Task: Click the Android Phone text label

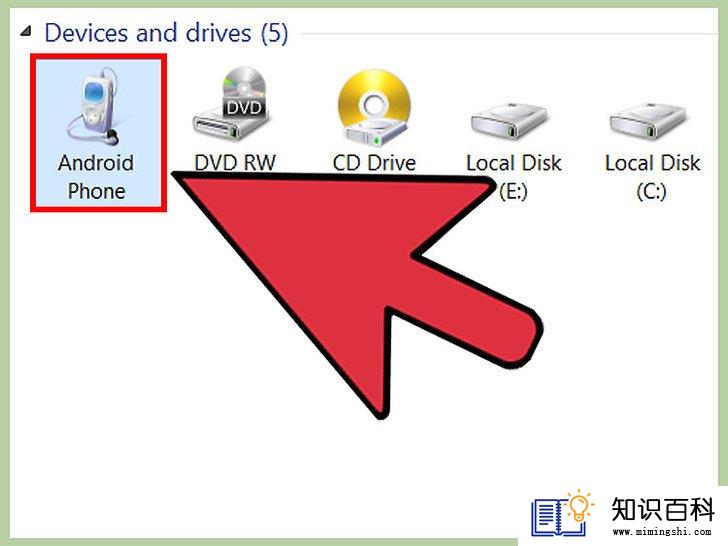Action: pyautogui.click(x=96, y=177)
